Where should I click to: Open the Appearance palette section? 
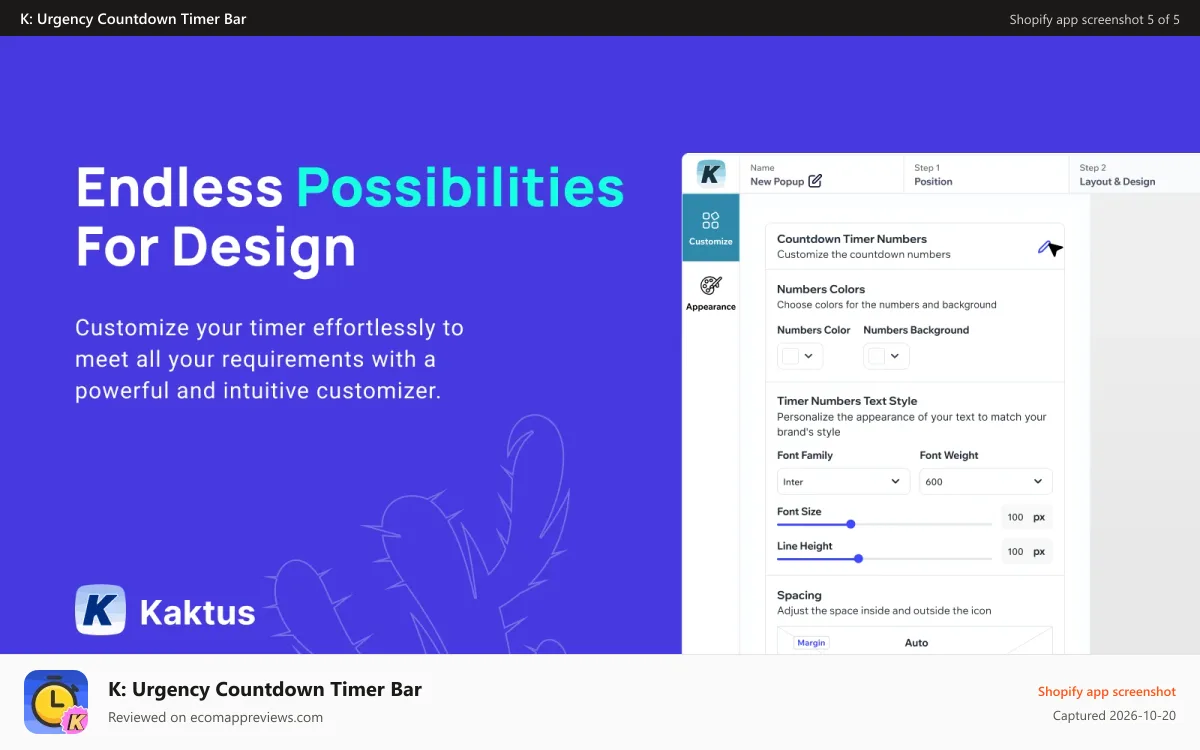(x=711, y=294)
